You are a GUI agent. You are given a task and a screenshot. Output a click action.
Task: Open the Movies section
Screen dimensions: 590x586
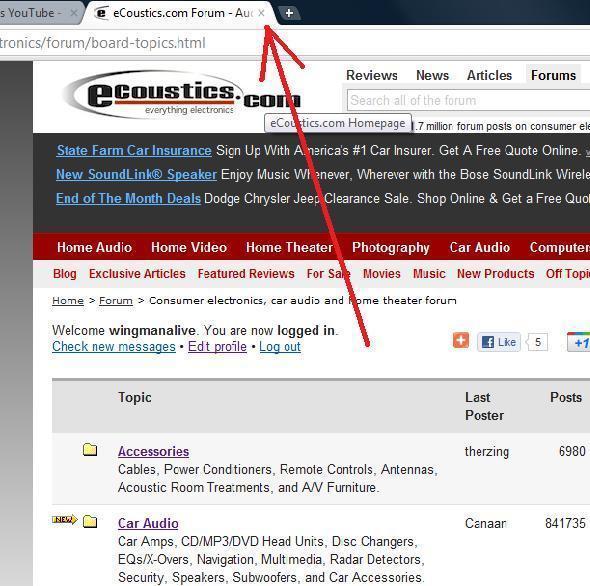[382, 274]
